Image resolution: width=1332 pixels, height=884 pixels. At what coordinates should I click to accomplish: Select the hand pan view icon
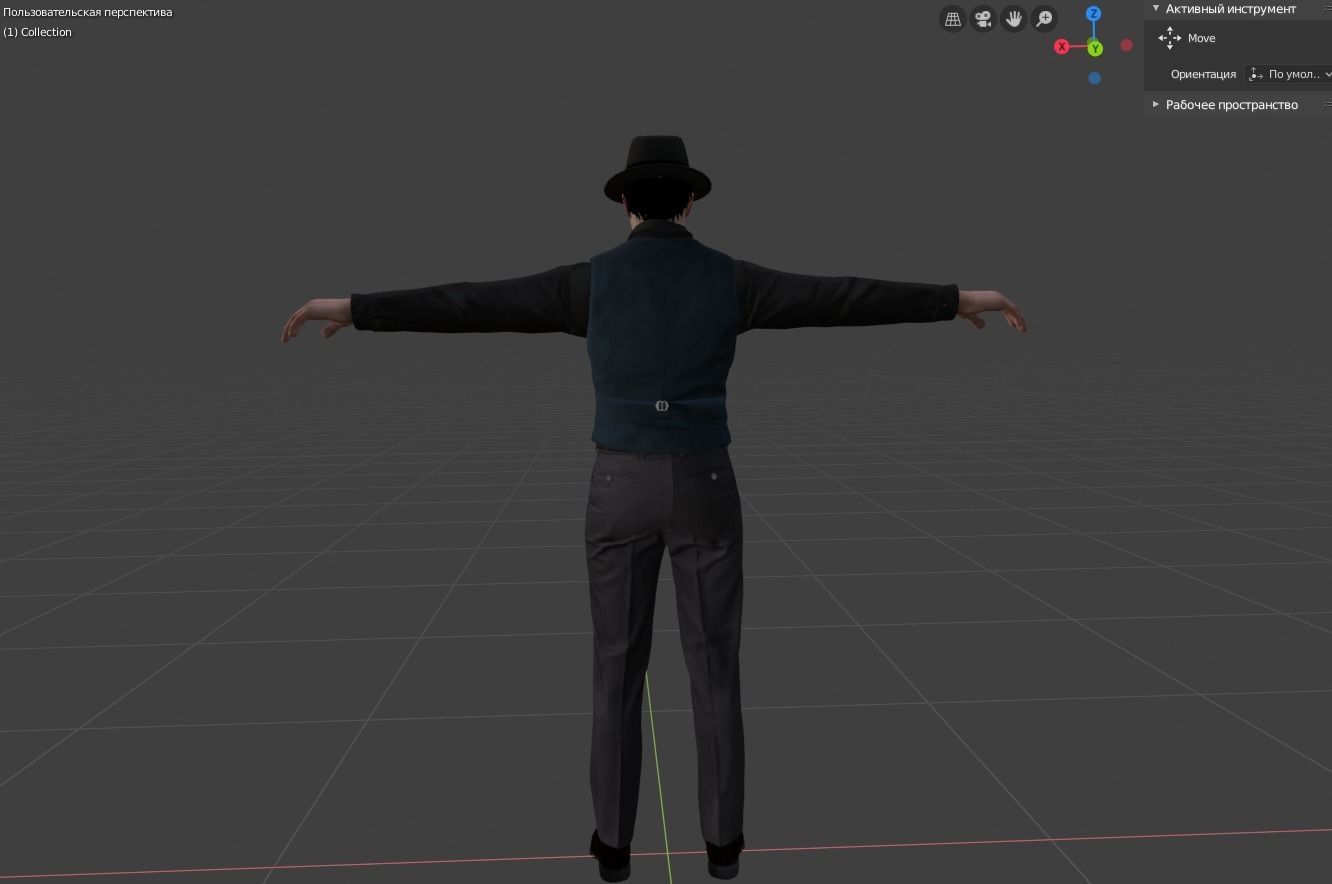(x=1014, y=19)
